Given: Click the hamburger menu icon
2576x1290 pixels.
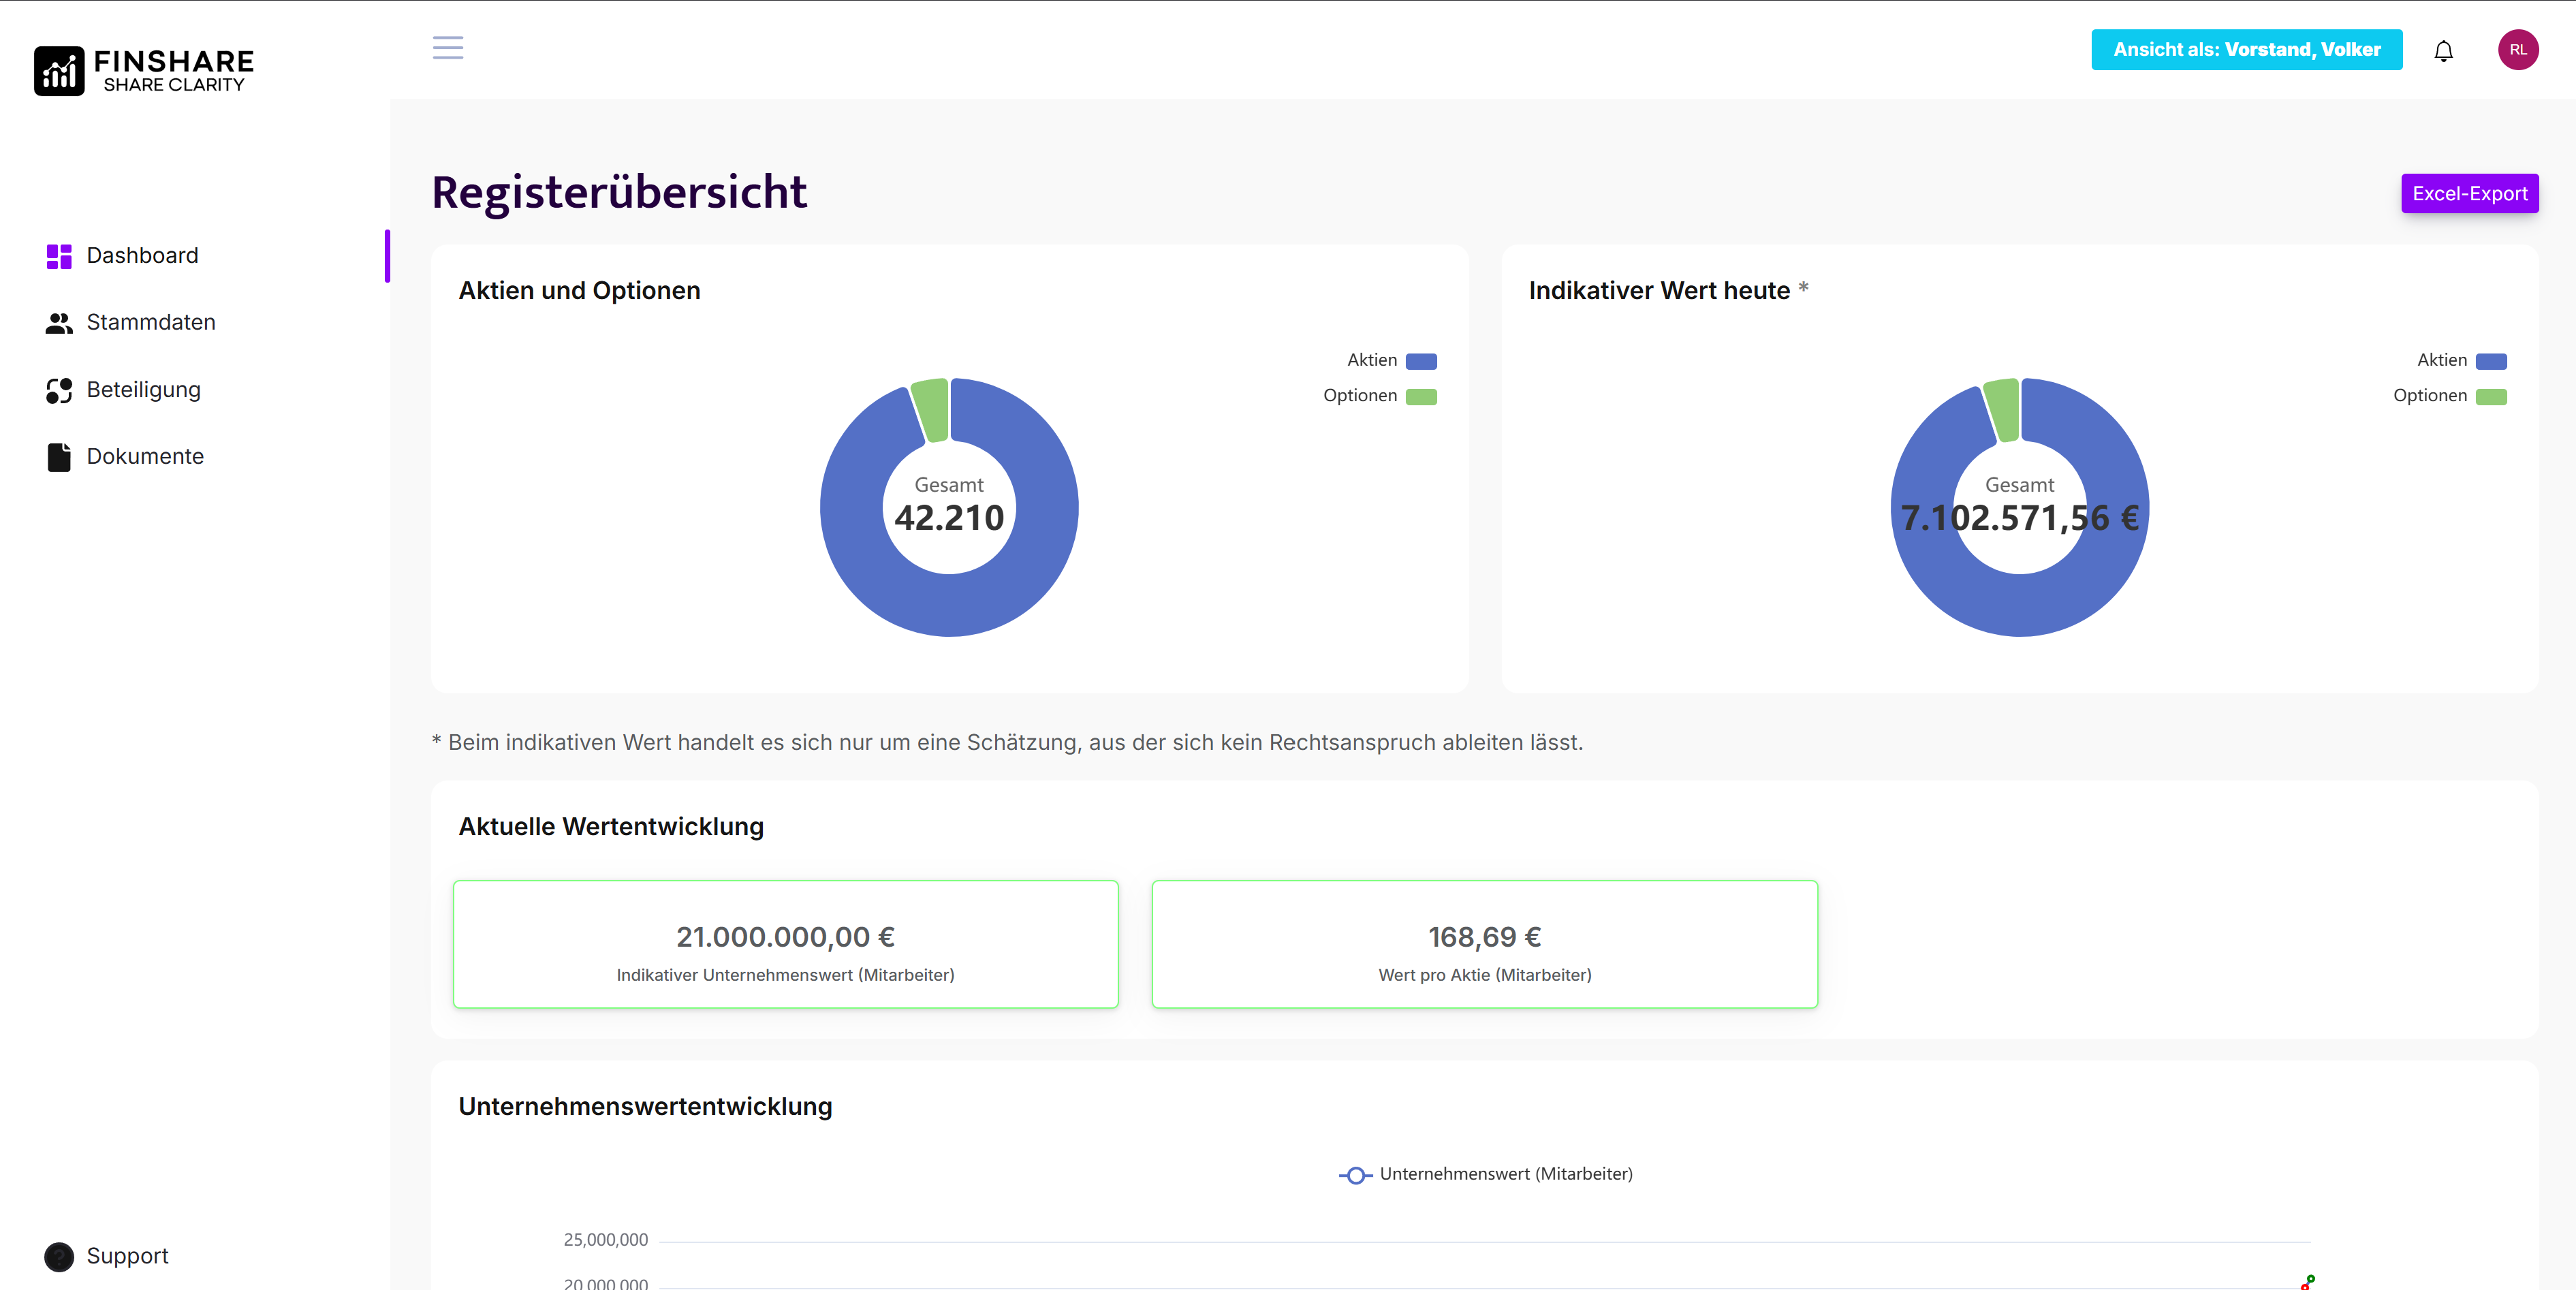Looking at the screenshot, I should (x=447, y=48).
